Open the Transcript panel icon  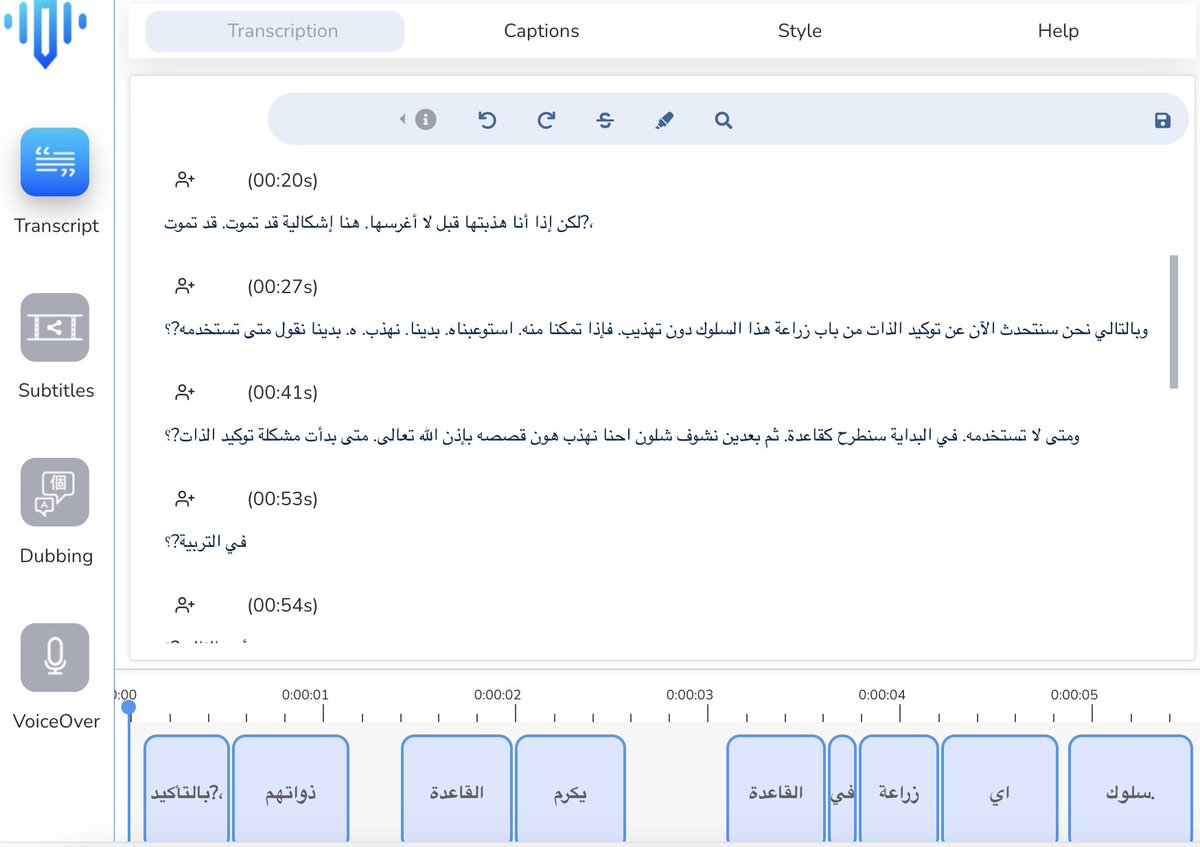click(x=55, y=162)
